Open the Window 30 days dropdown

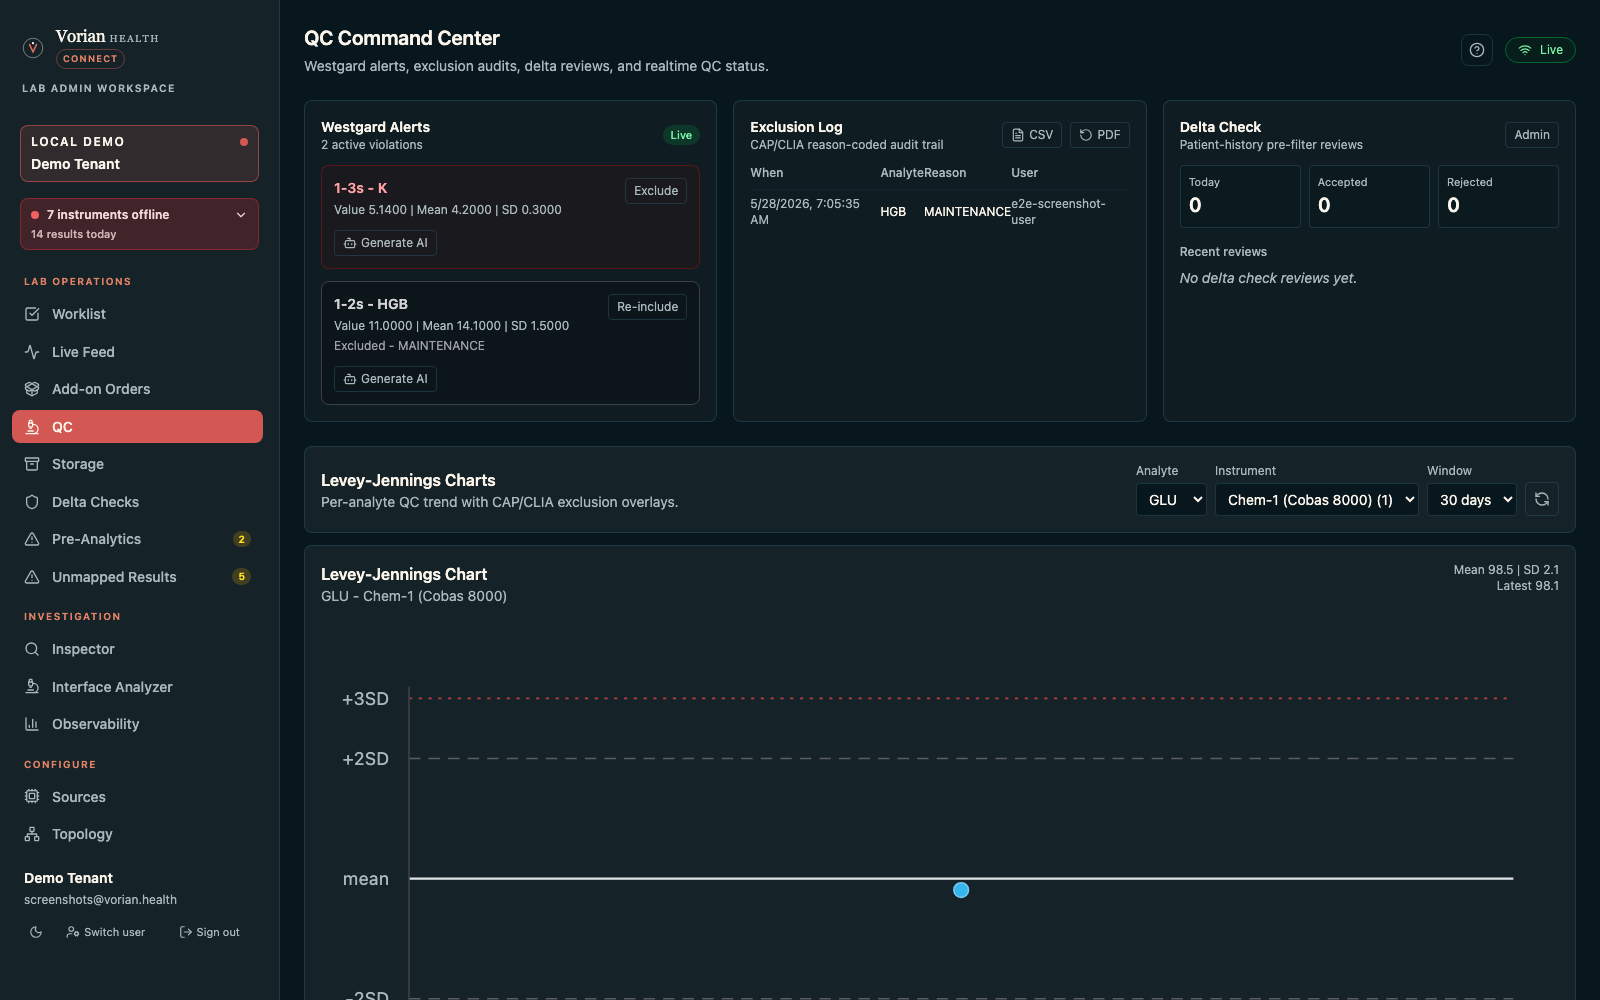pyautogui.click(x=1472, y=500)
